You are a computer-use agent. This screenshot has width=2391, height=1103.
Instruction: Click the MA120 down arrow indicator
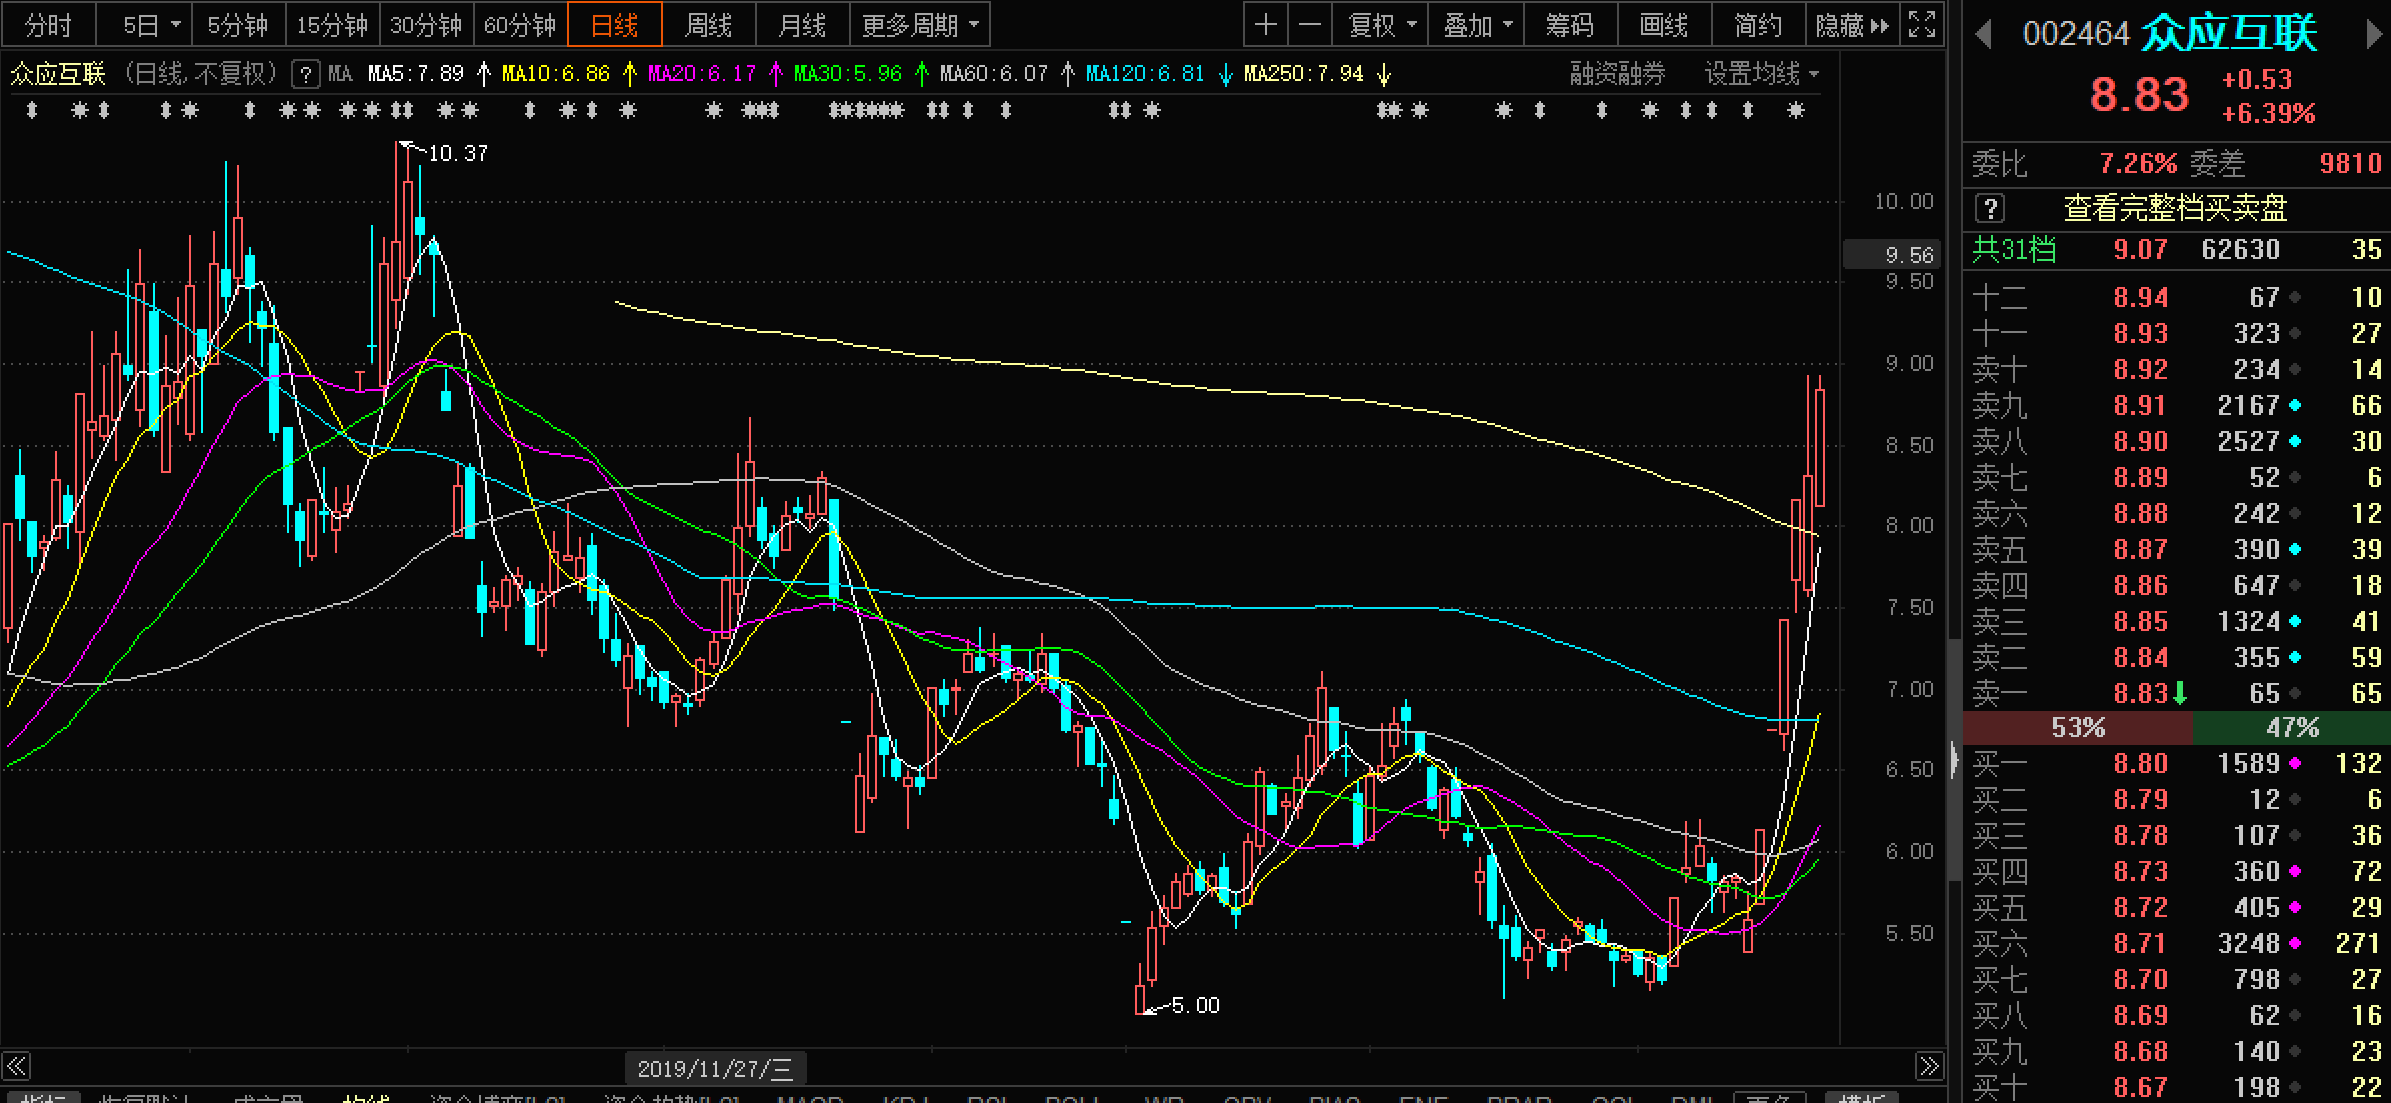tap(1226, 74)
